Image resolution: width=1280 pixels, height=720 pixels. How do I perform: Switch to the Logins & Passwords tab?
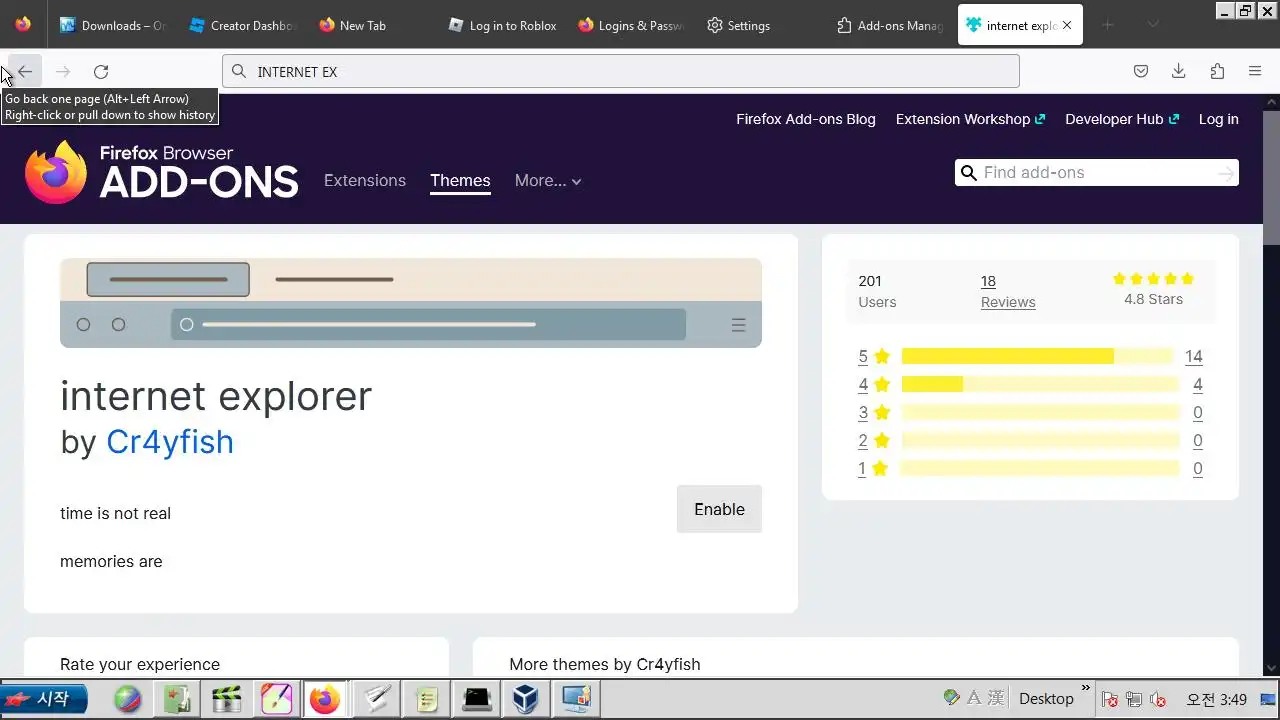pyautogui.click(x=630, y=25)
